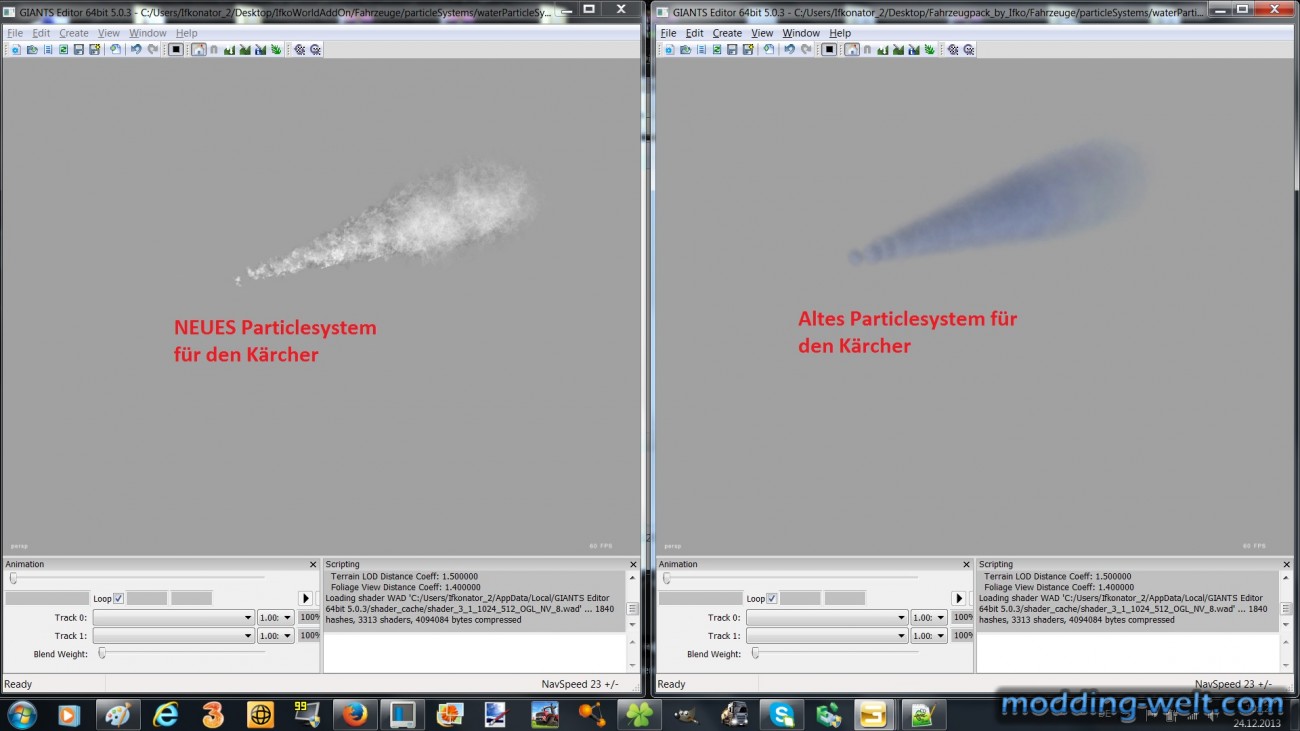This screenshot has height=731, width=1300.
Task: Click Redo arrow in left editor toolbar
Action: 153,49
